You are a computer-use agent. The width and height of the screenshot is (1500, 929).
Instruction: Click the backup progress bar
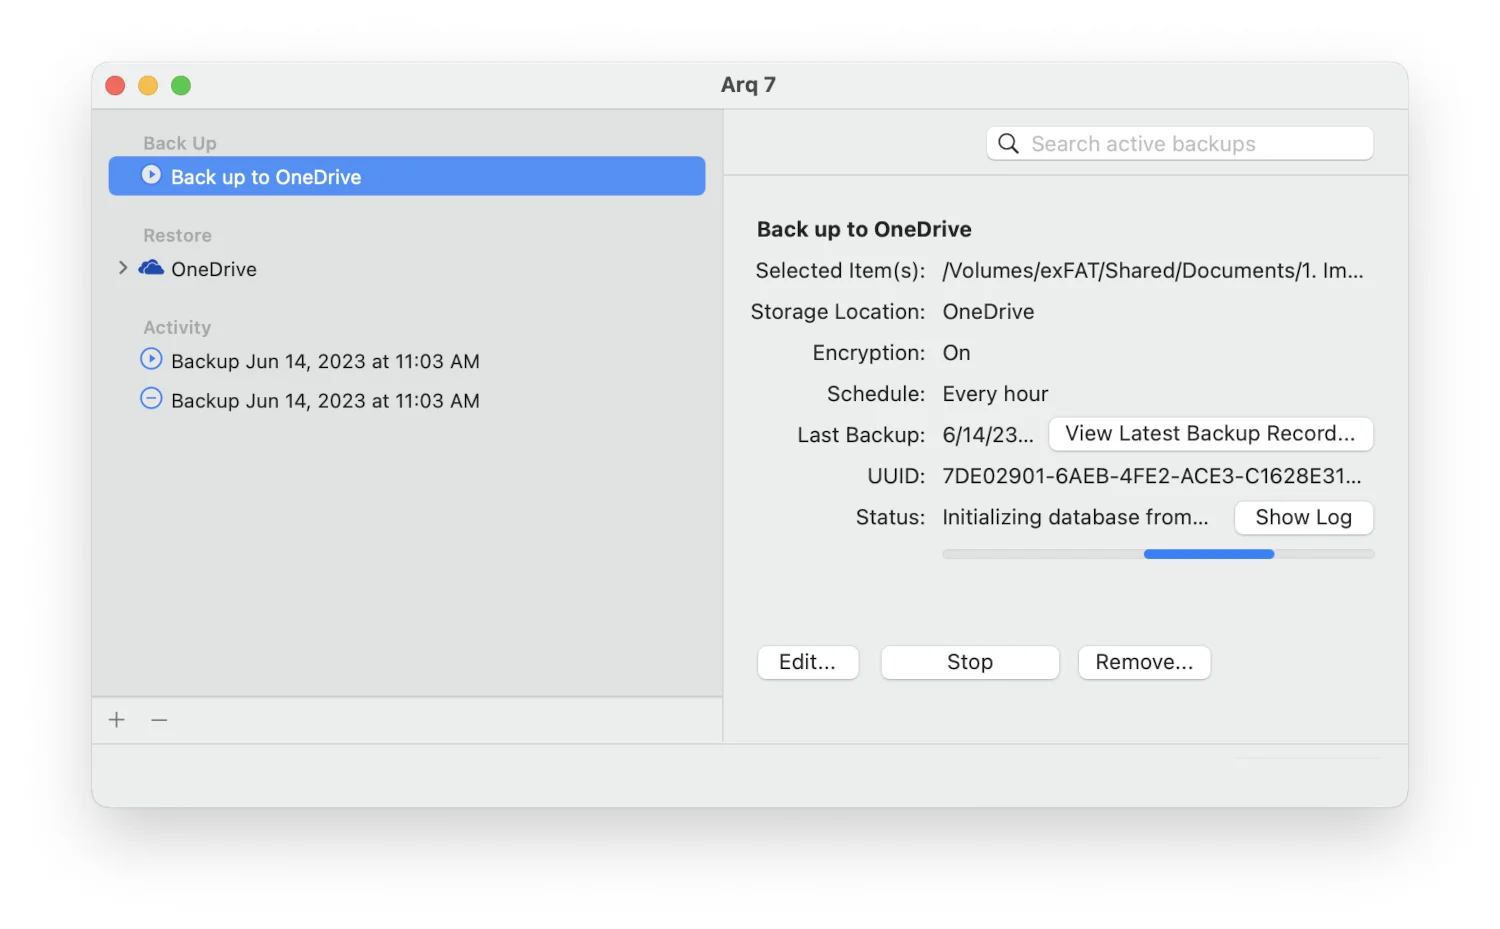click(1157, 554)
